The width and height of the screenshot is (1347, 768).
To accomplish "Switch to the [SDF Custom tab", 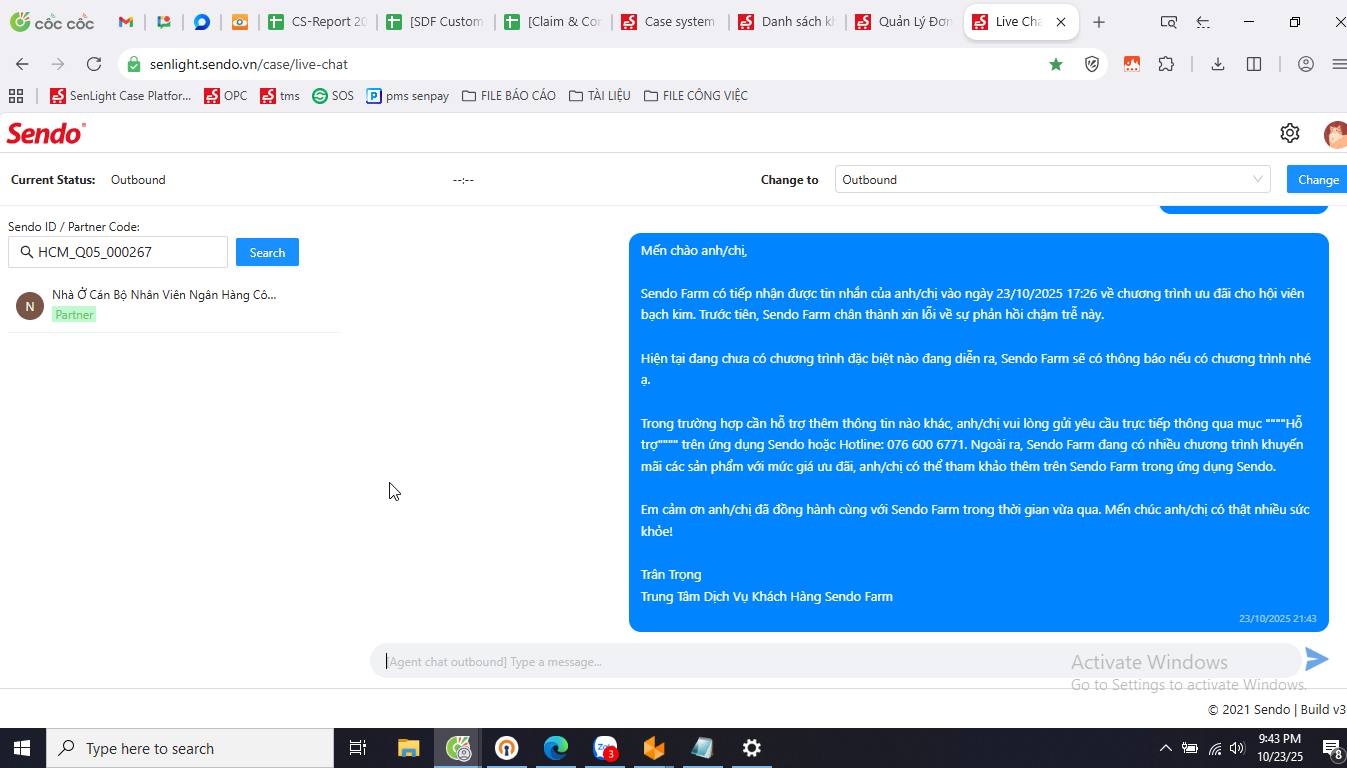I will click(435, 22).
